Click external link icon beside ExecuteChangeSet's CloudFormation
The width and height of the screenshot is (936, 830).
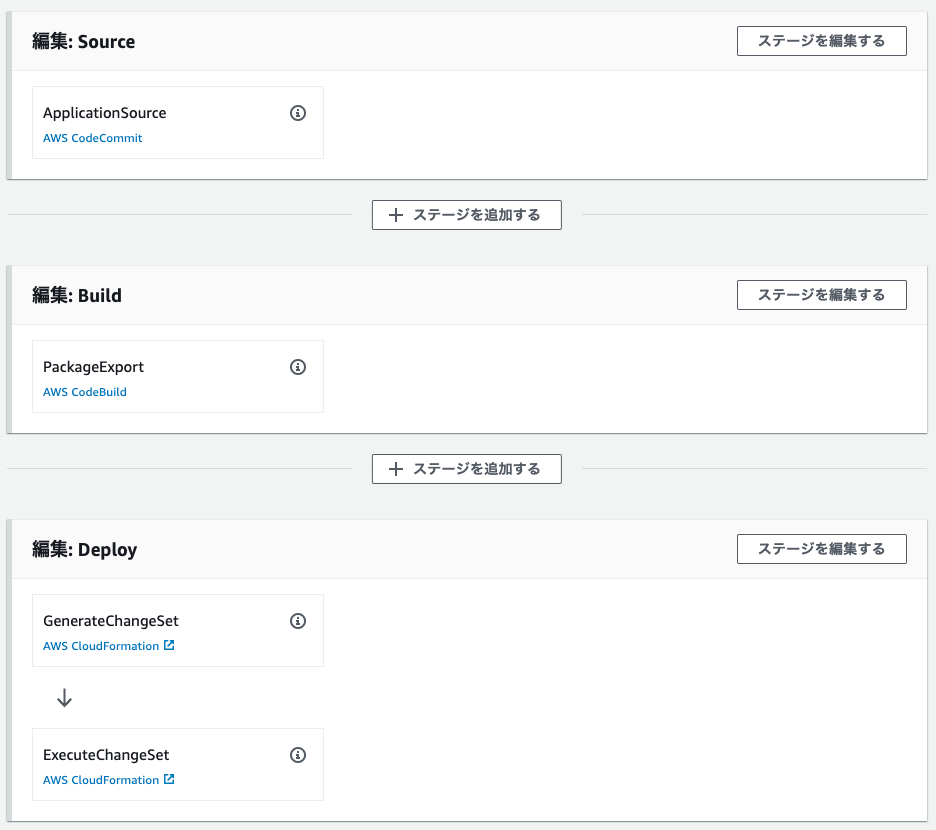point(169,779)
